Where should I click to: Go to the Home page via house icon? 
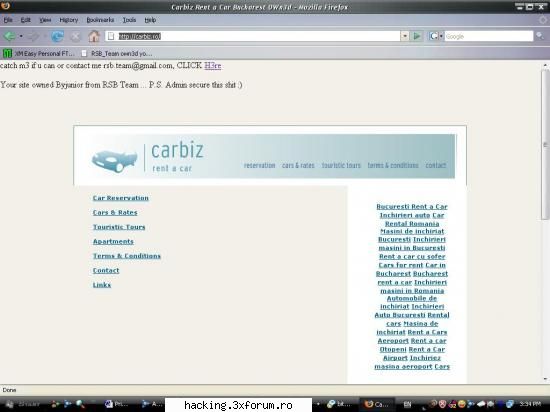pos(94,36)
